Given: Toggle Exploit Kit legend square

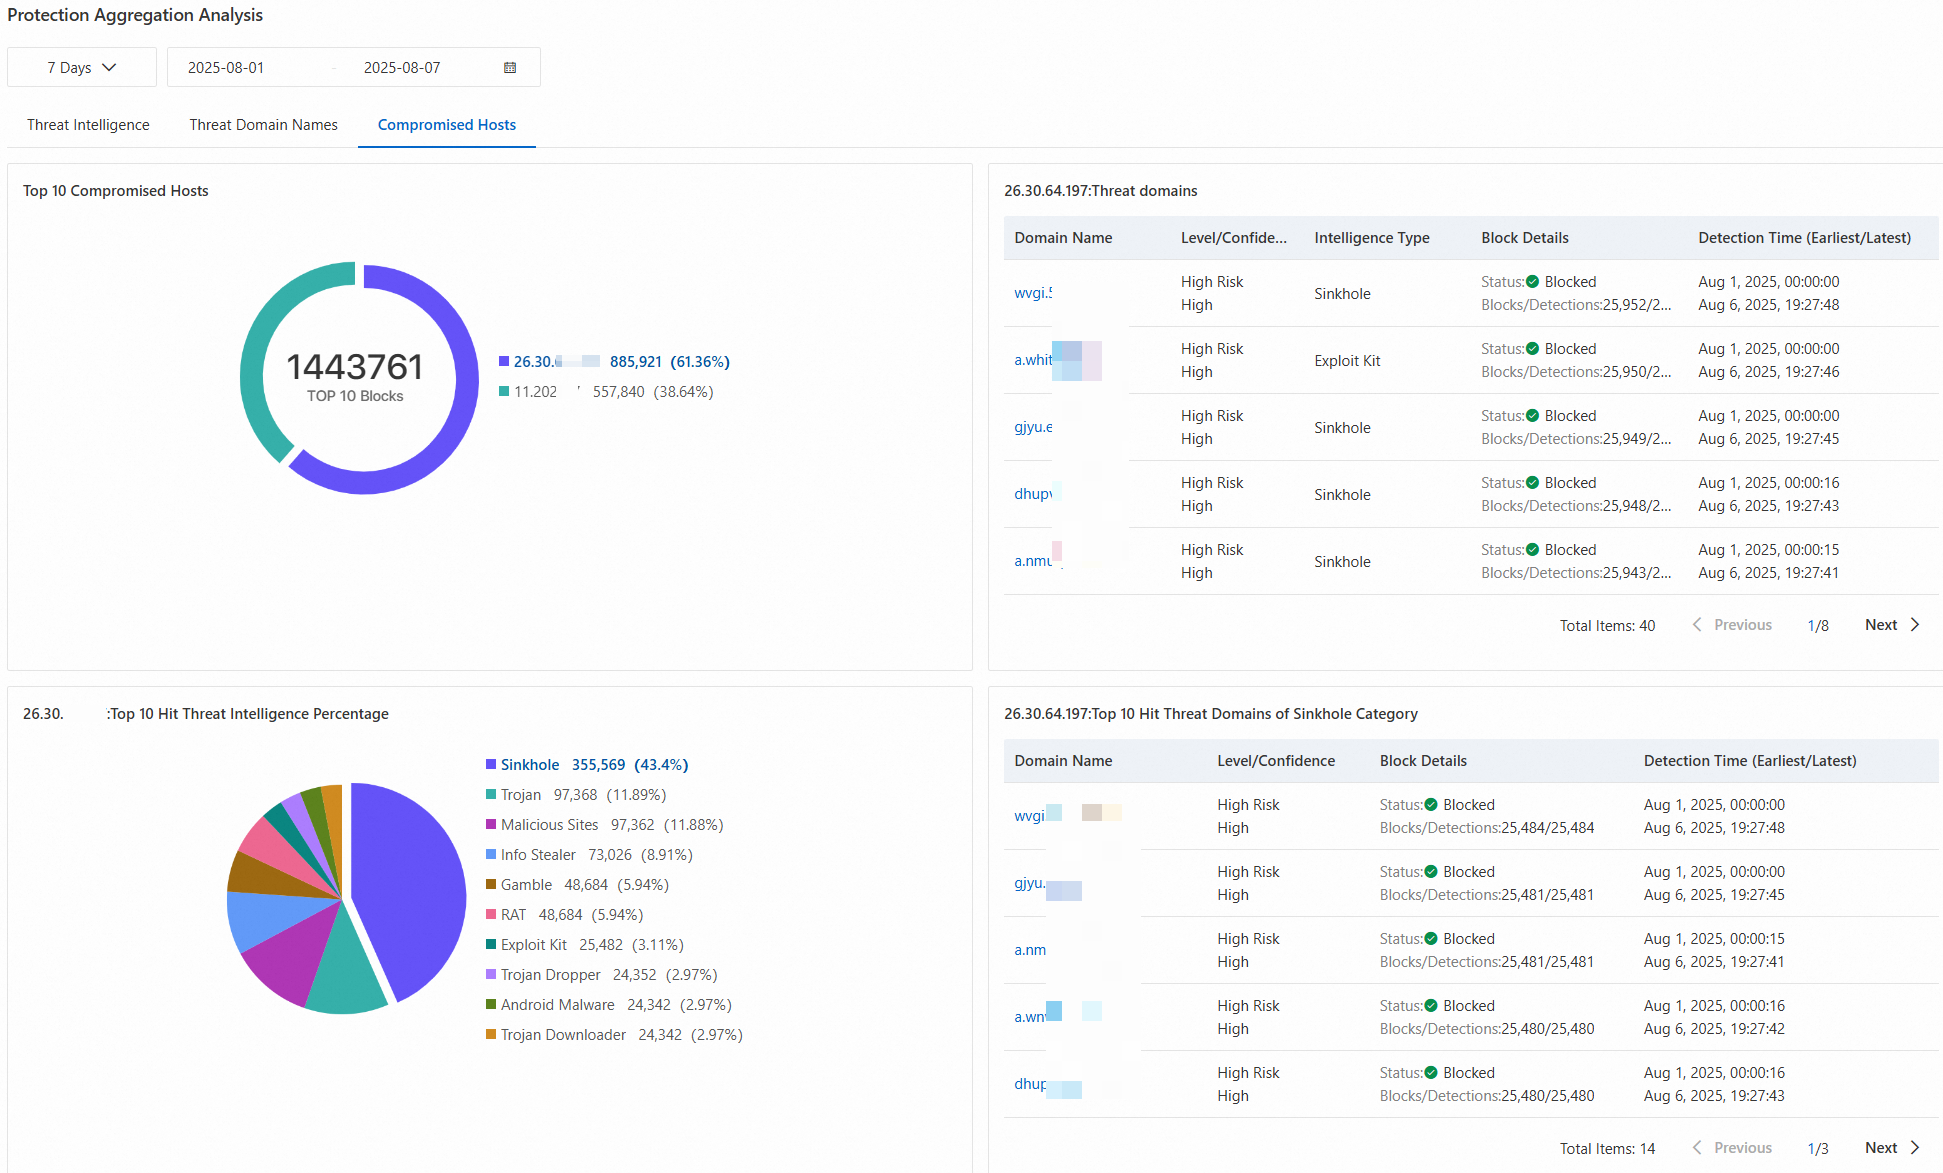Looking at the screenshot, I should tap(491, 945).
